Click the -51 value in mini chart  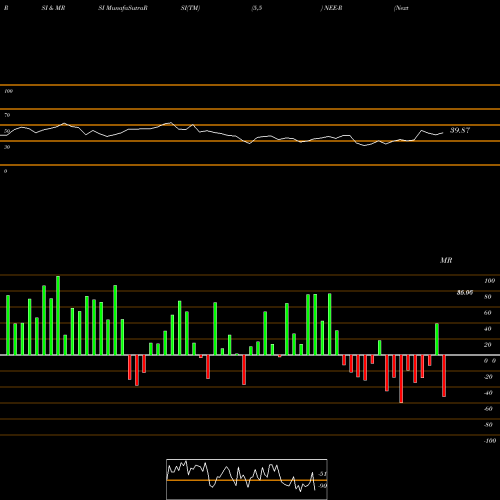pos(322,474)
